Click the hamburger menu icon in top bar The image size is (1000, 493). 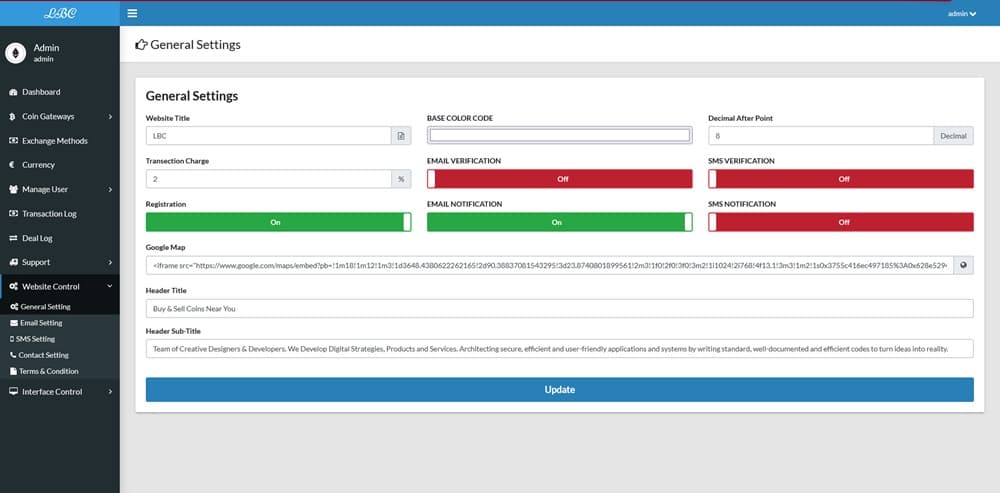[x=132, y=13]
